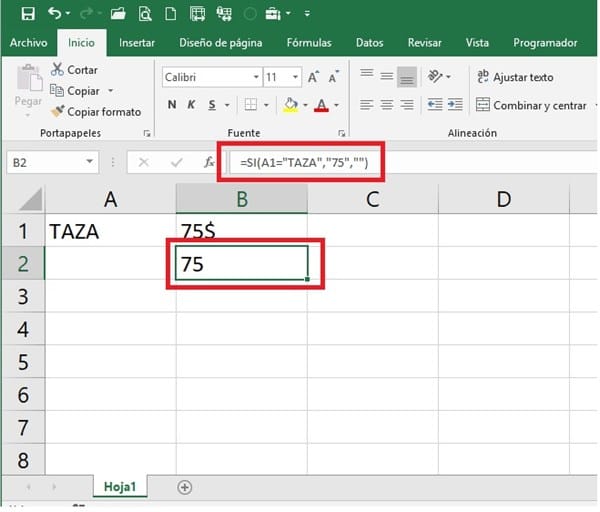
Task: Open the Fórmulas ribbon tab
Action: coord(309,43)
